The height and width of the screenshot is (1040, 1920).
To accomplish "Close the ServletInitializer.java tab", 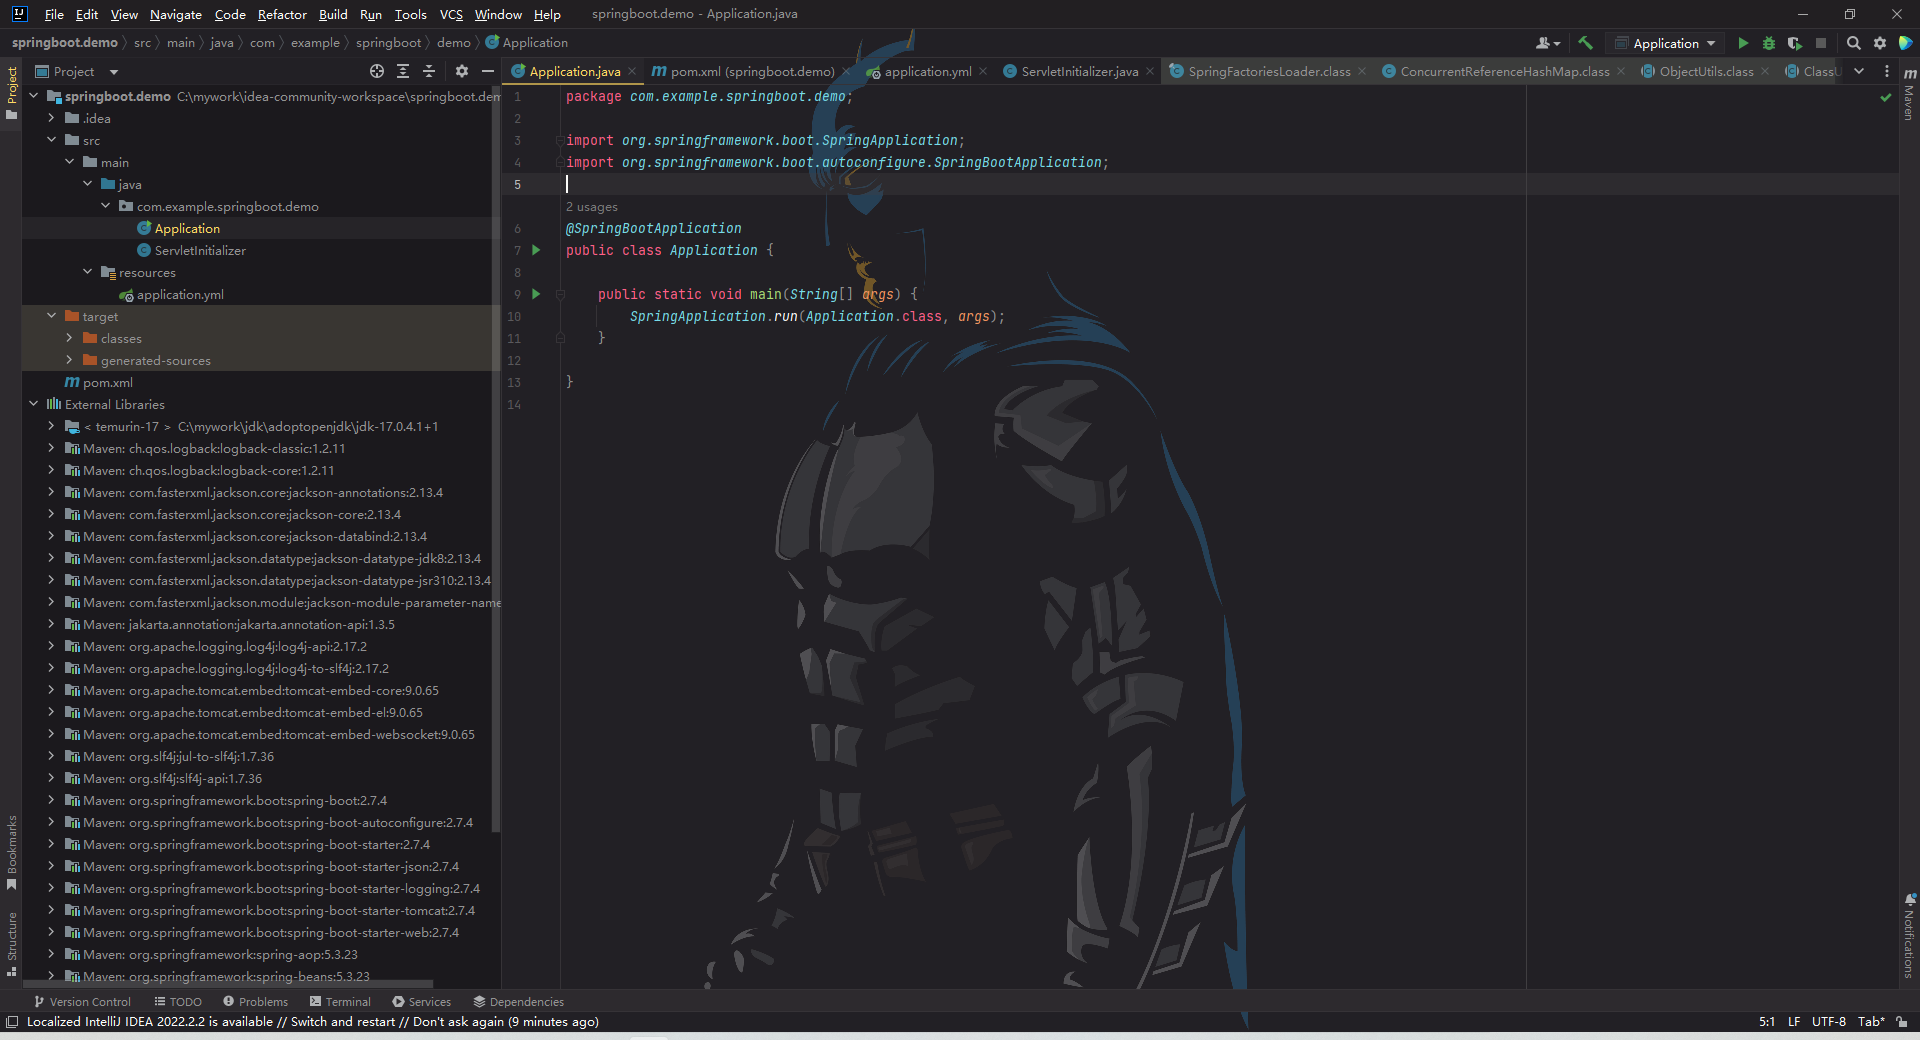I will pyautogui.click(x=1150, y=71).
